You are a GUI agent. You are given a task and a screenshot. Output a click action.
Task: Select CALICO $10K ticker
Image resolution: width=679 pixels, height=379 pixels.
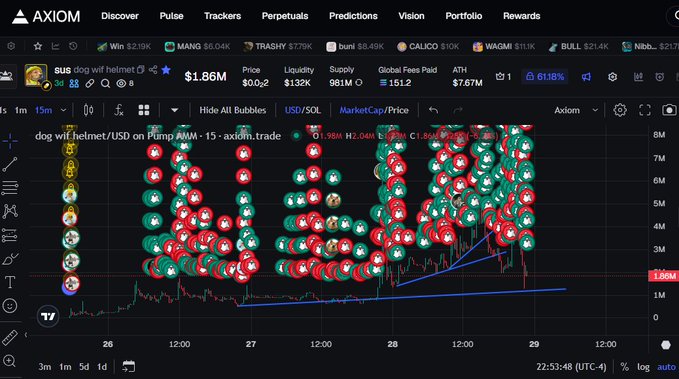click(x=428, y=46)
